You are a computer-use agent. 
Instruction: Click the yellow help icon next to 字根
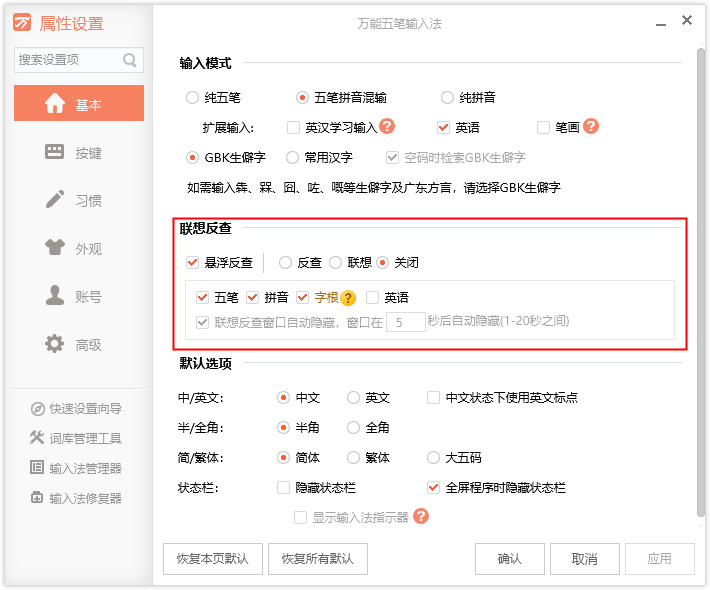click(x=348, y=298)
